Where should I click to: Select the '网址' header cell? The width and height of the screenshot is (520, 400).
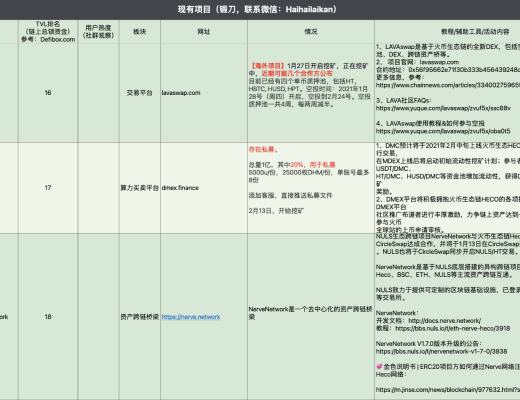[x=204, y=32]
